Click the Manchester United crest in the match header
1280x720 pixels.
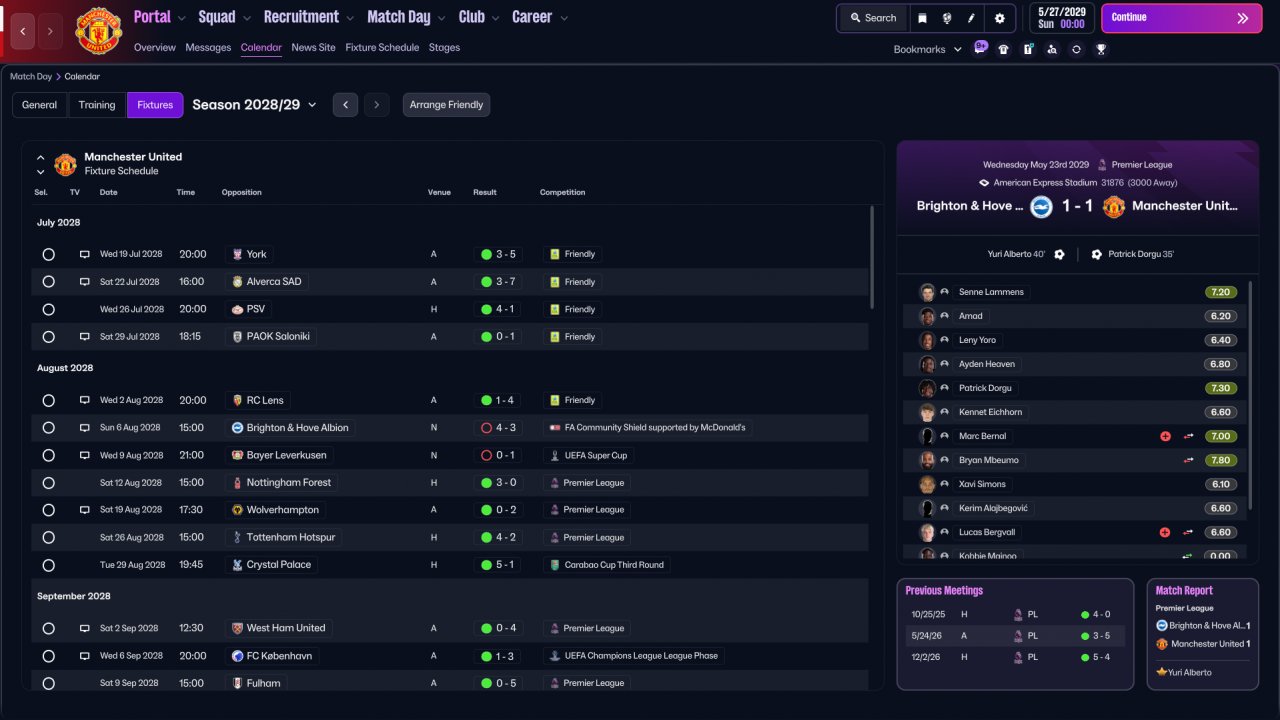pyautogui.click(x=1113, y=206)
